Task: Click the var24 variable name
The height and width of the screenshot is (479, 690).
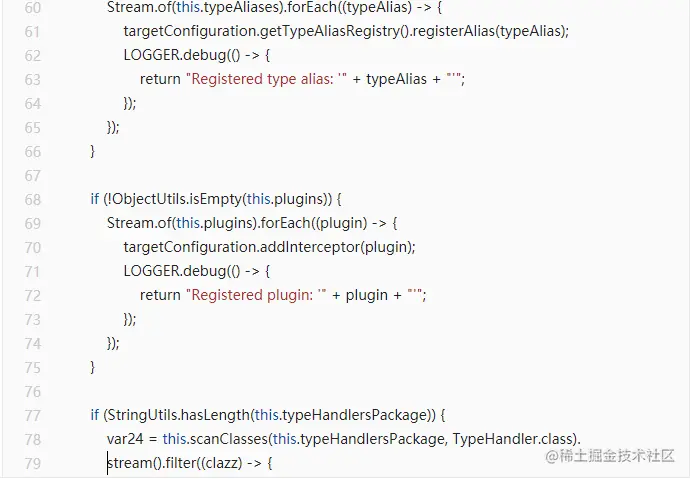Action: point(124,439)
